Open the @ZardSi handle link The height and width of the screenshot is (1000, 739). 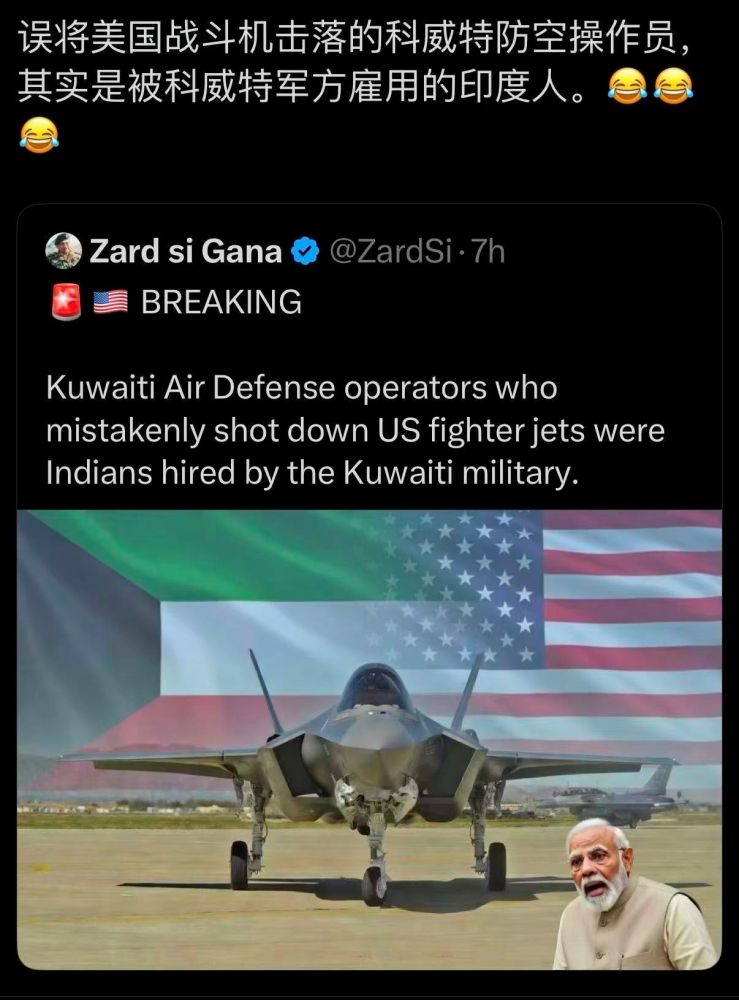(390, 252)
